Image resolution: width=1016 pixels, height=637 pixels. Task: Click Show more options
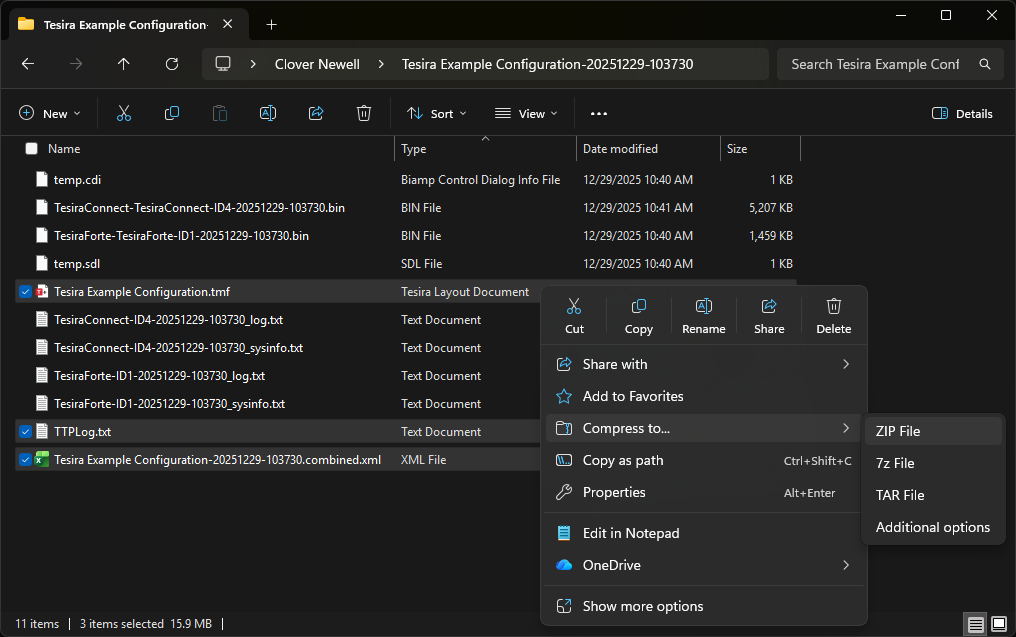[643, 605]
